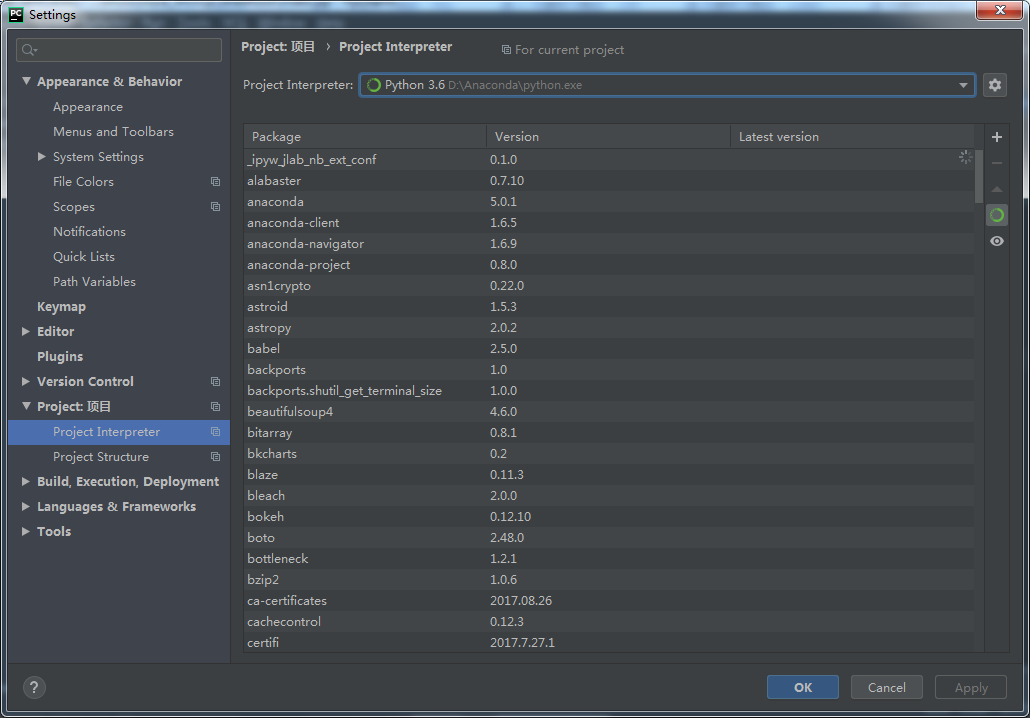The height and width of the screenshot is (718, 1030).
Task: Click the OK button
Action: tap(803, 687)
